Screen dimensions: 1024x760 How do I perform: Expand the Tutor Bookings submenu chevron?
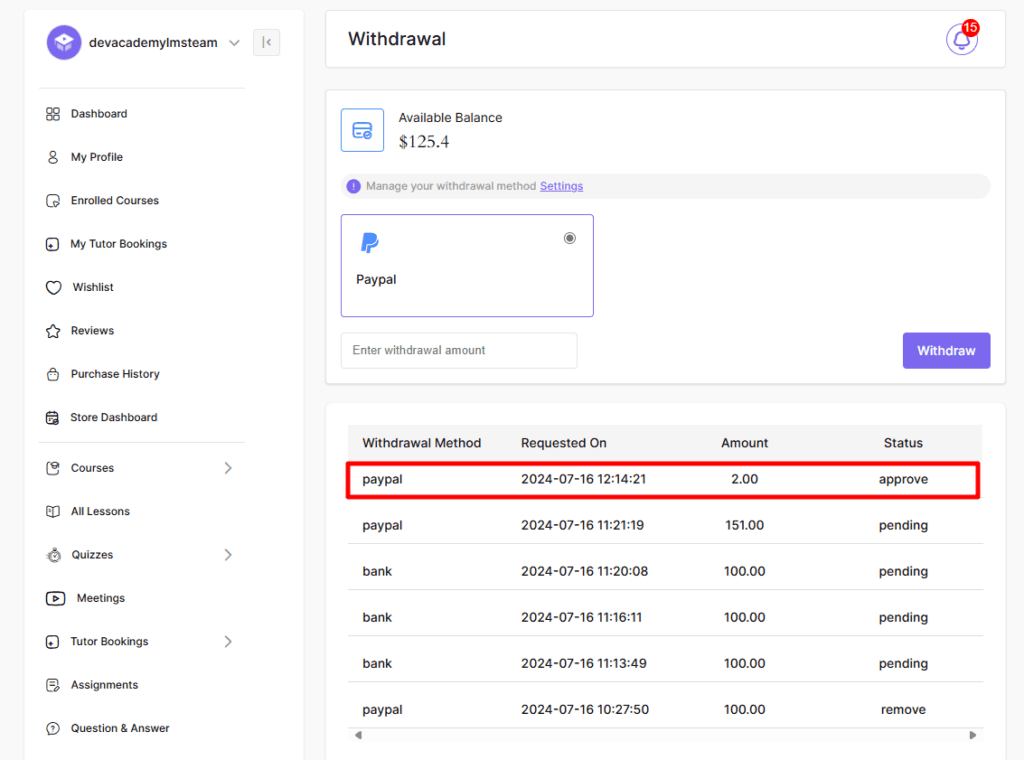228,642
